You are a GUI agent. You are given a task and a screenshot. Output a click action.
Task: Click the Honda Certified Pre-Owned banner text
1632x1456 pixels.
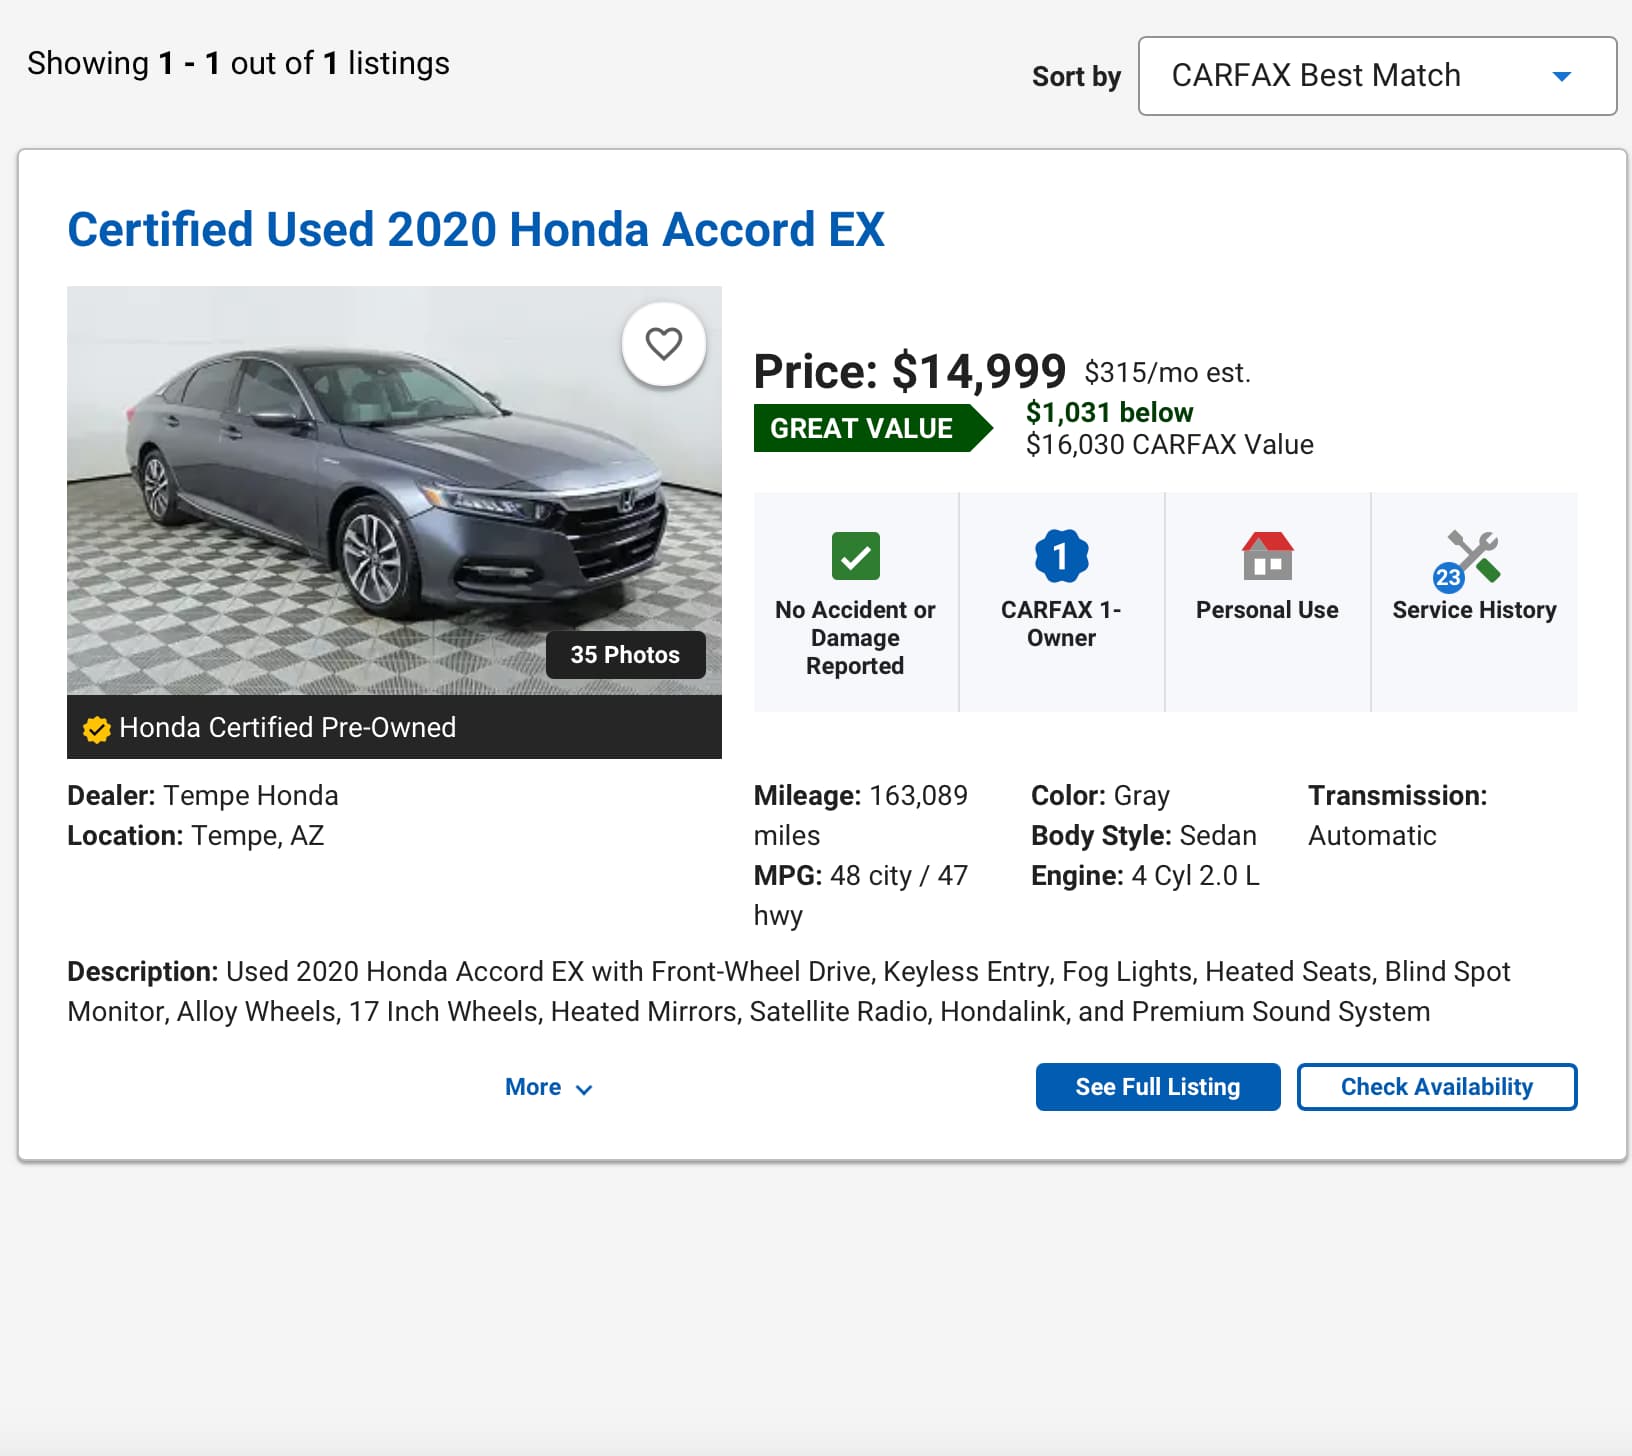[x=287, y=727]
